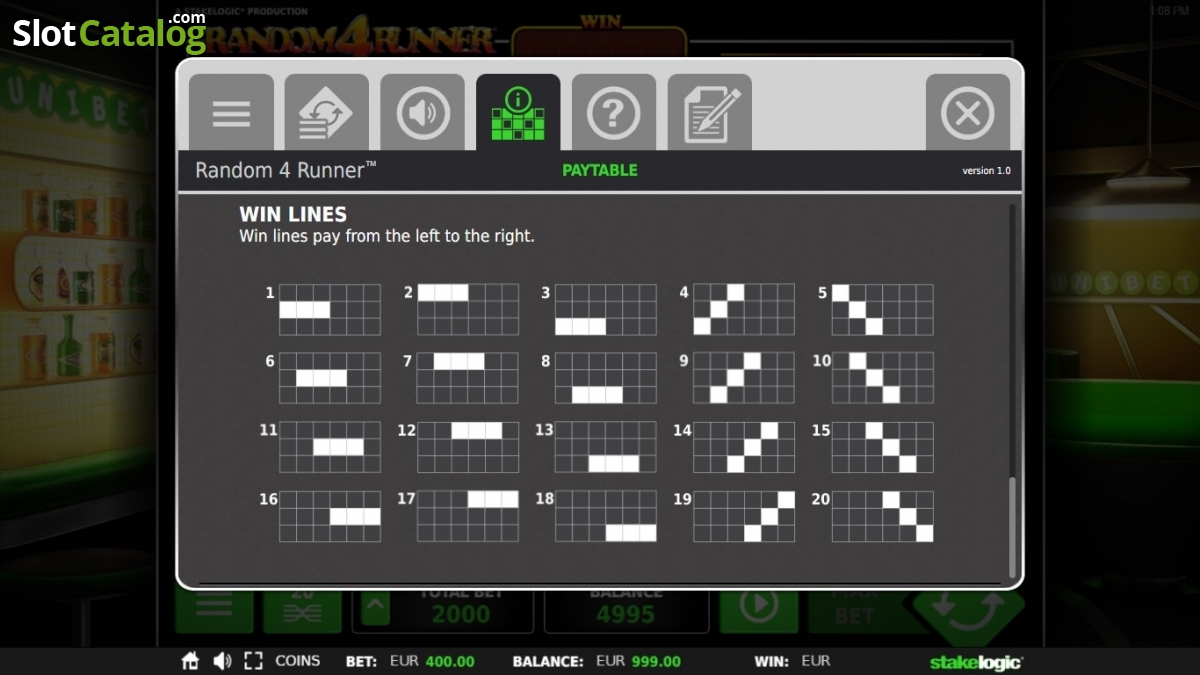
Task: Select the win line 2 diagram
Action: [468, 310]
